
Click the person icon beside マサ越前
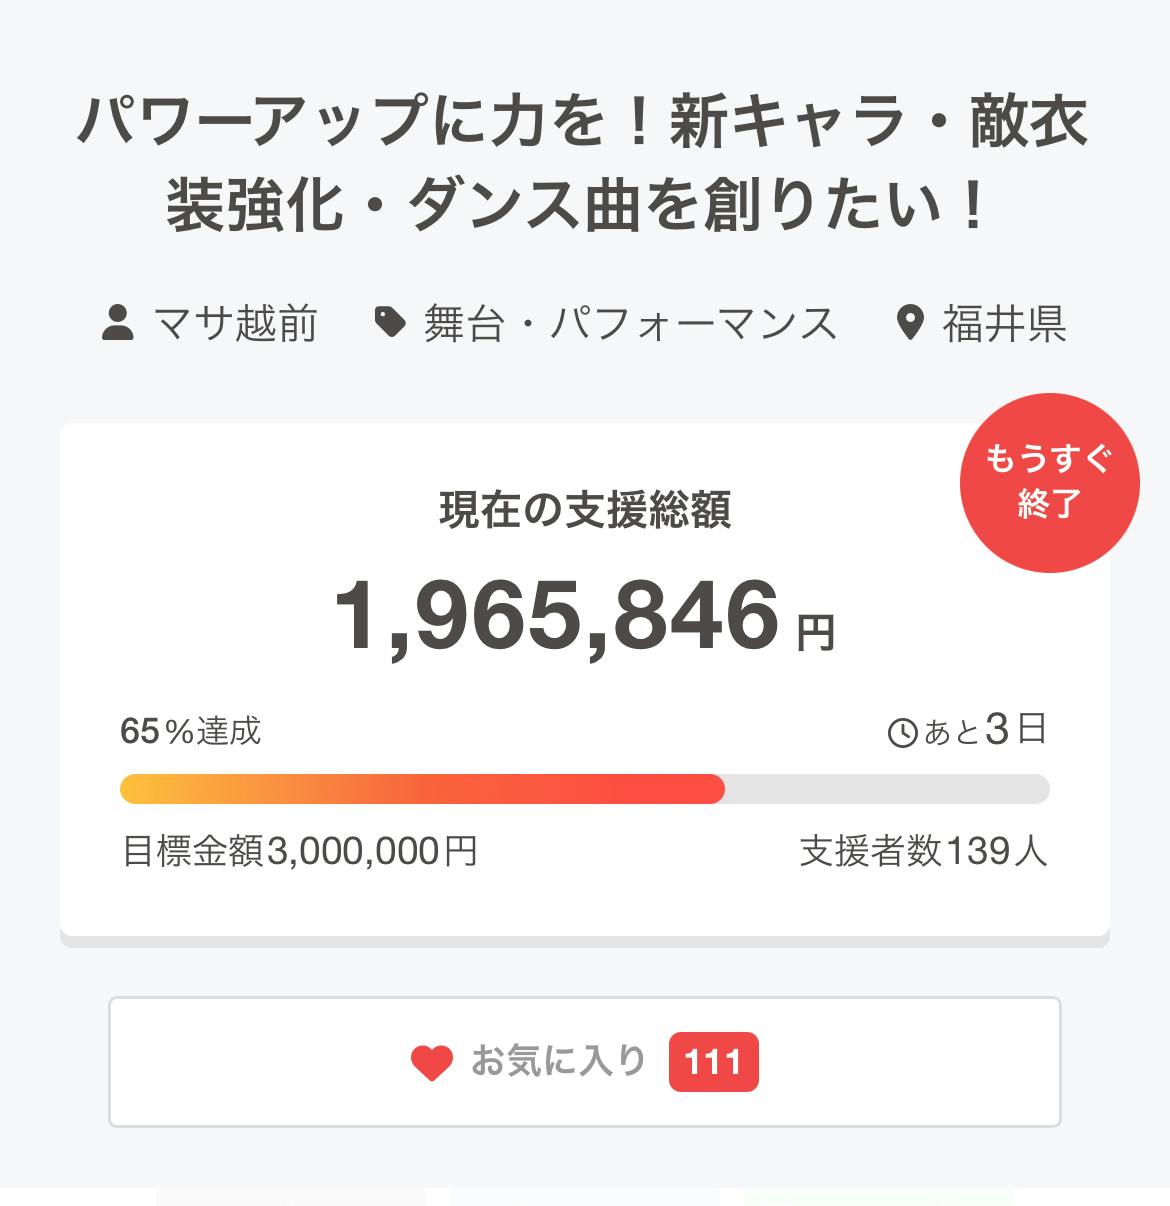point(118,324)
